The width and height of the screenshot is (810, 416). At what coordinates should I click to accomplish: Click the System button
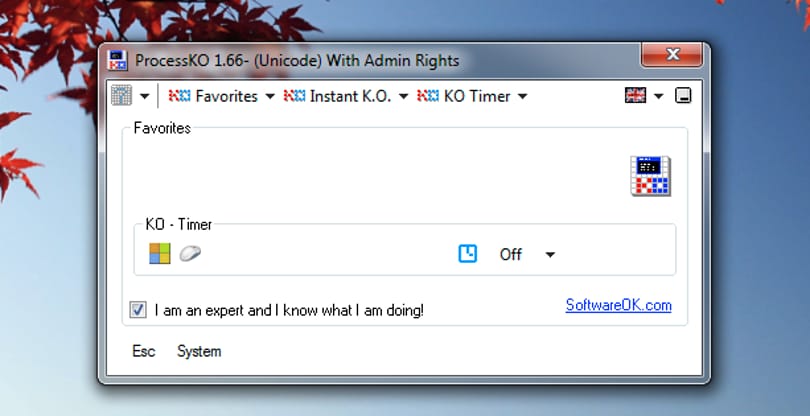point(199,351)
